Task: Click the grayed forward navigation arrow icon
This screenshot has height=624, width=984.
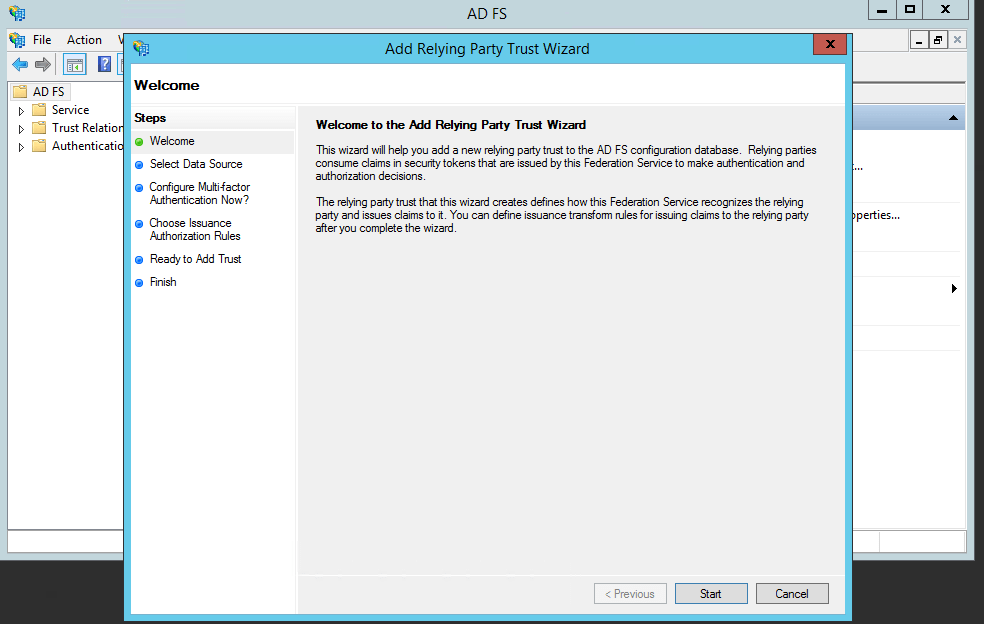Action: click(x=41, y=64)
